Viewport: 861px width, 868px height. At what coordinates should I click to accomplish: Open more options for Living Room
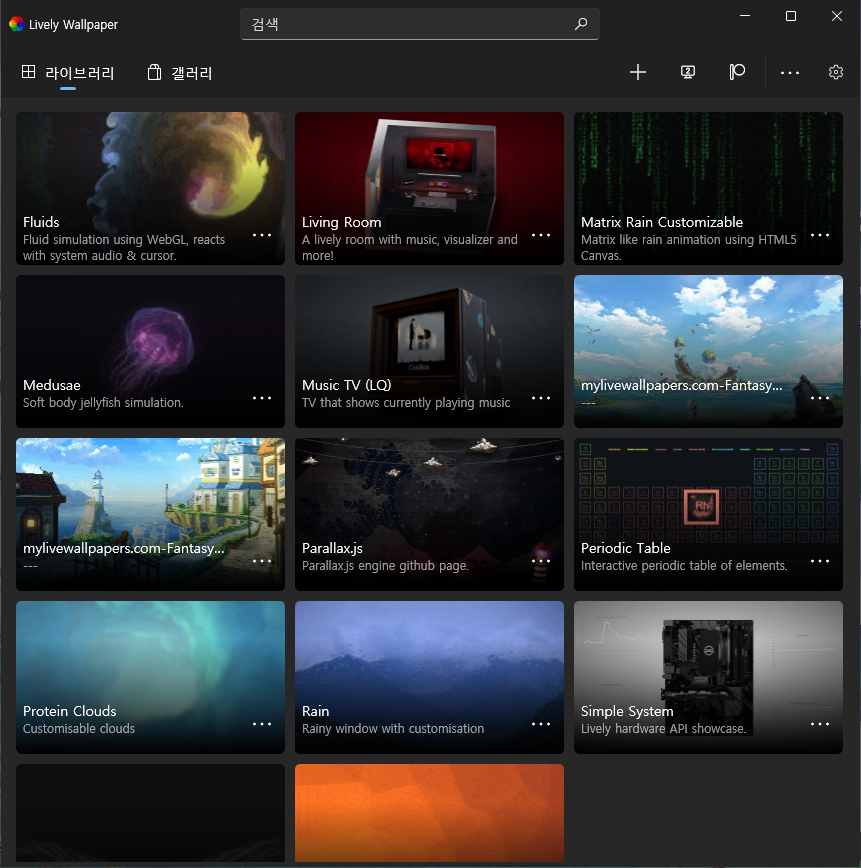(541, 235)
